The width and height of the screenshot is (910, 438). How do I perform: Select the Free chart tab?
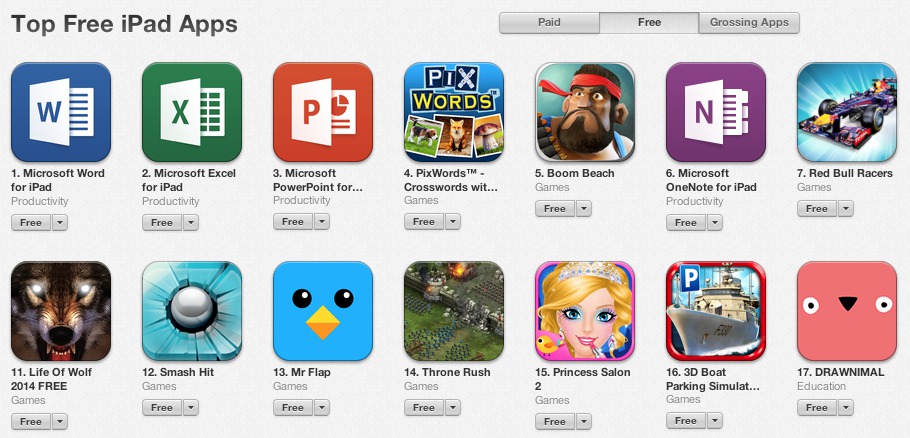[649, 23]
